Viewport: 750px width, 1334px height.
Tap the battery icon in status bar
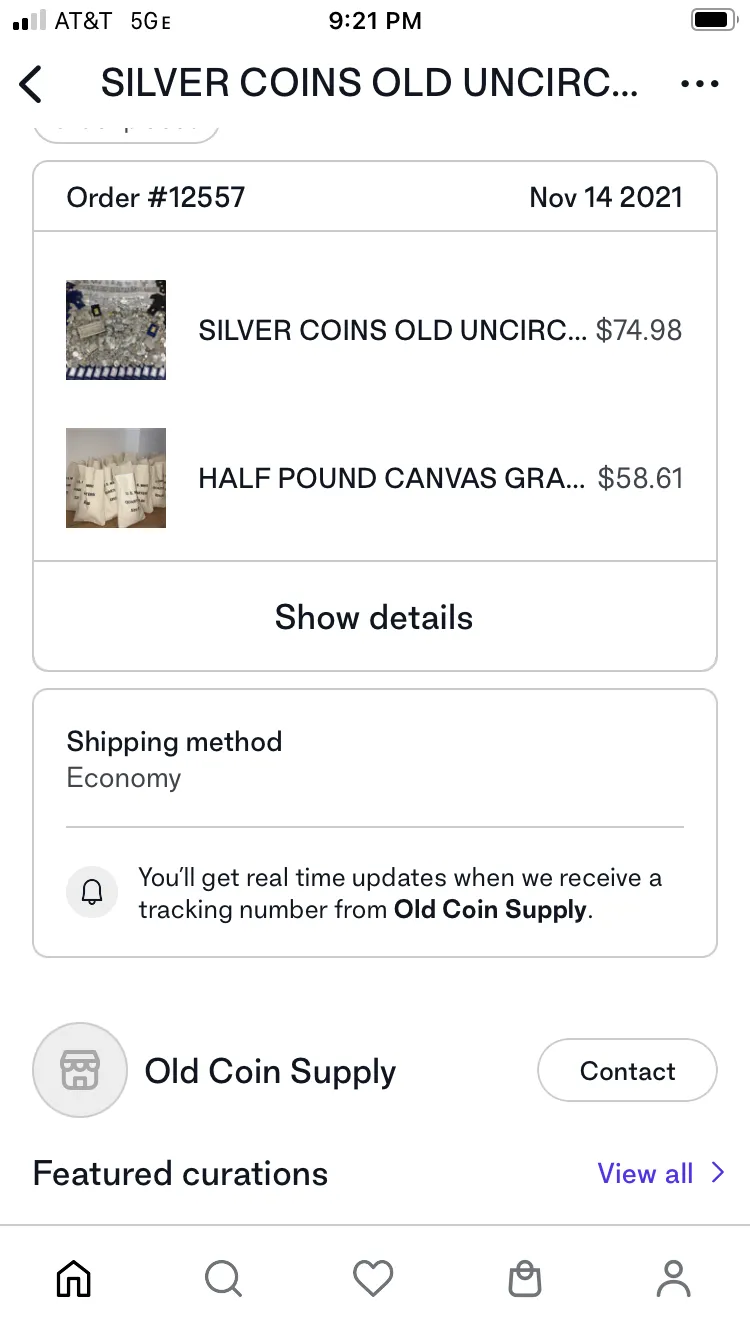point(713,21)
